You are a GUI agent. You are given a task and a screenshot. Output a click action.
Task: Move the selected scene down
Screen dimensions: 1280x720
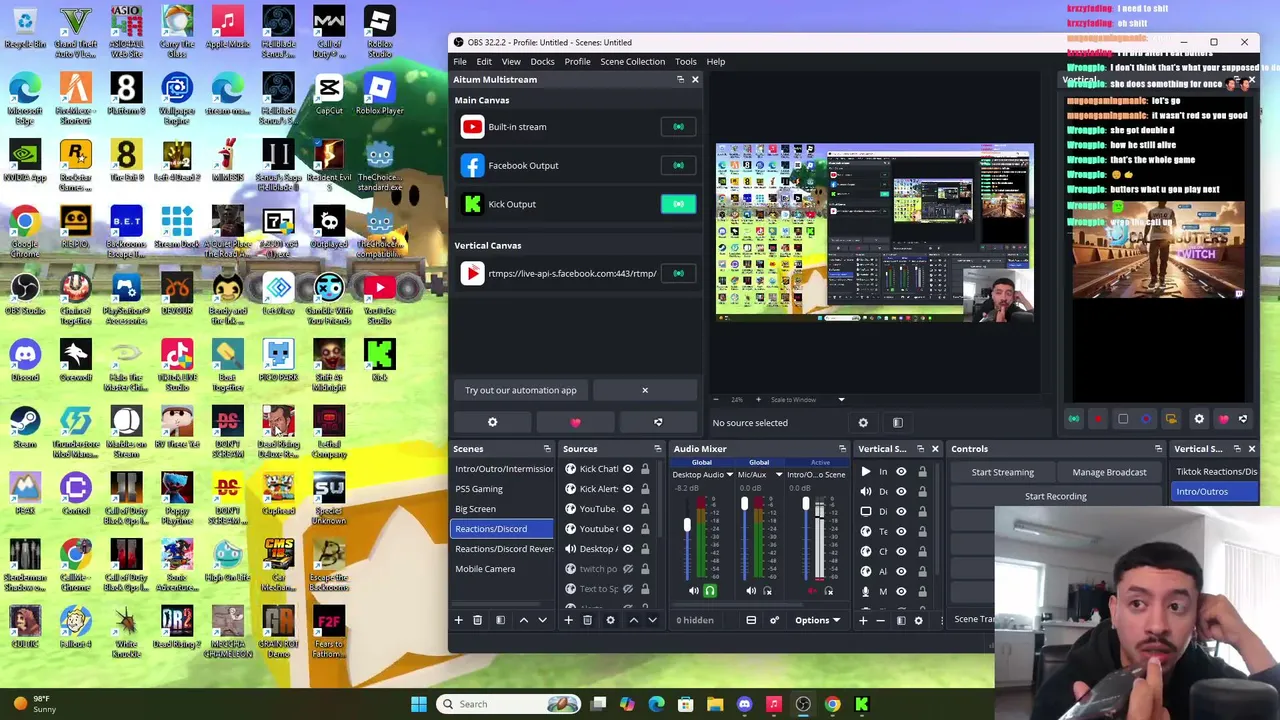542,620
